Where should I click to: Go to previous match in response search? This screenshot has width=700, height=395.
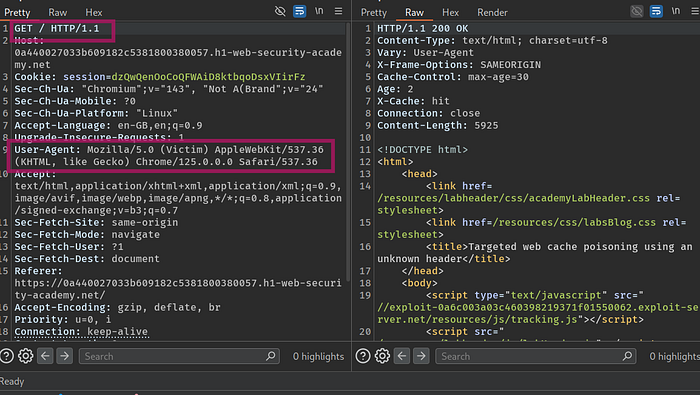[x=402, y=356]
